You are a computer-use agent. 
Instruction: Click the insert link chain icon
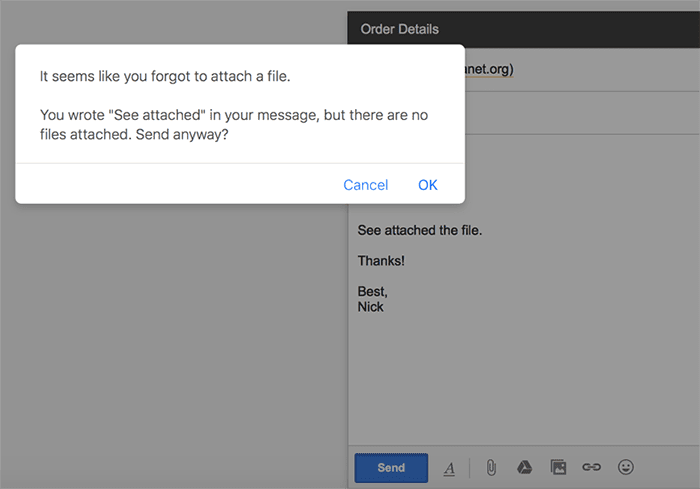[x=591, y=467]
